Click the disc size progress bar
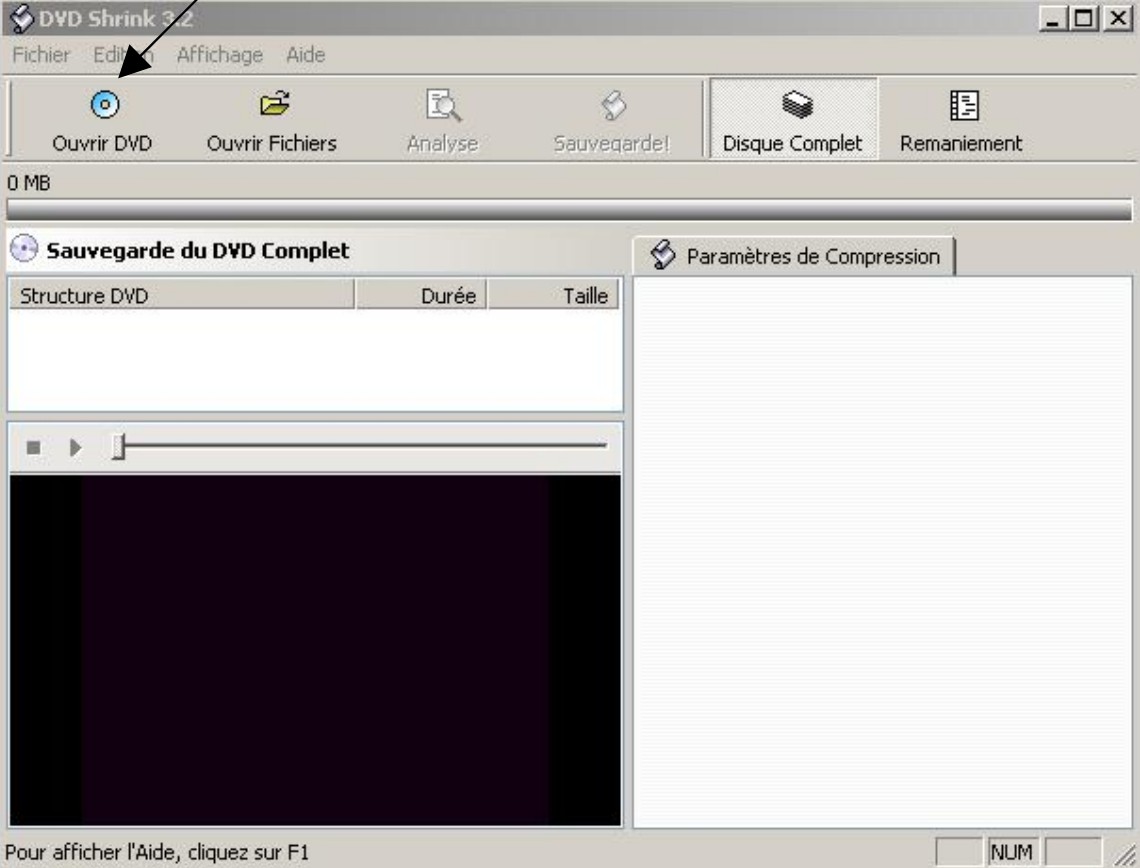Viewport: 1140px width, 868px height. pyautogui.click(x=569, y=209)
